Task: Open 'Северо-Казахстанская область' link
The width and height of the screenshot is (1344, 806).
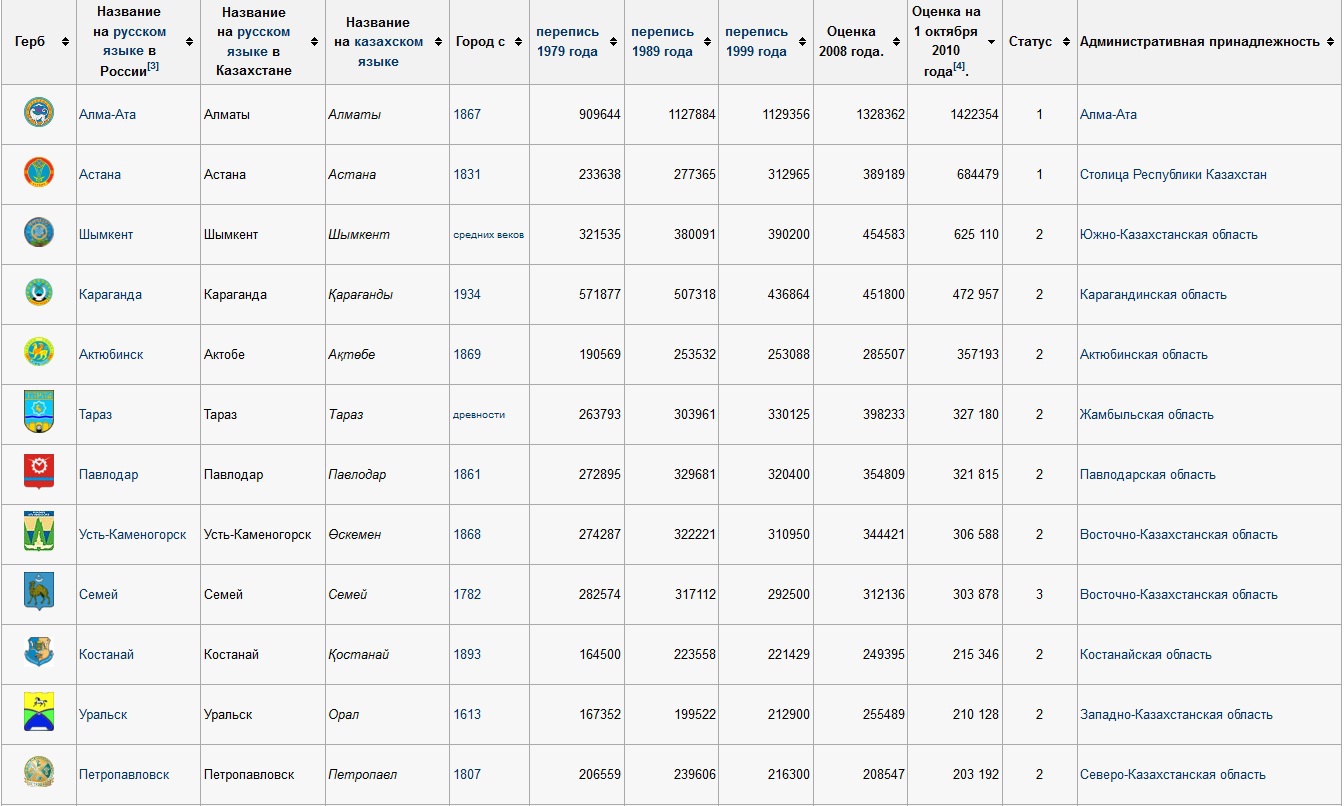Action: coord(1173,774)
